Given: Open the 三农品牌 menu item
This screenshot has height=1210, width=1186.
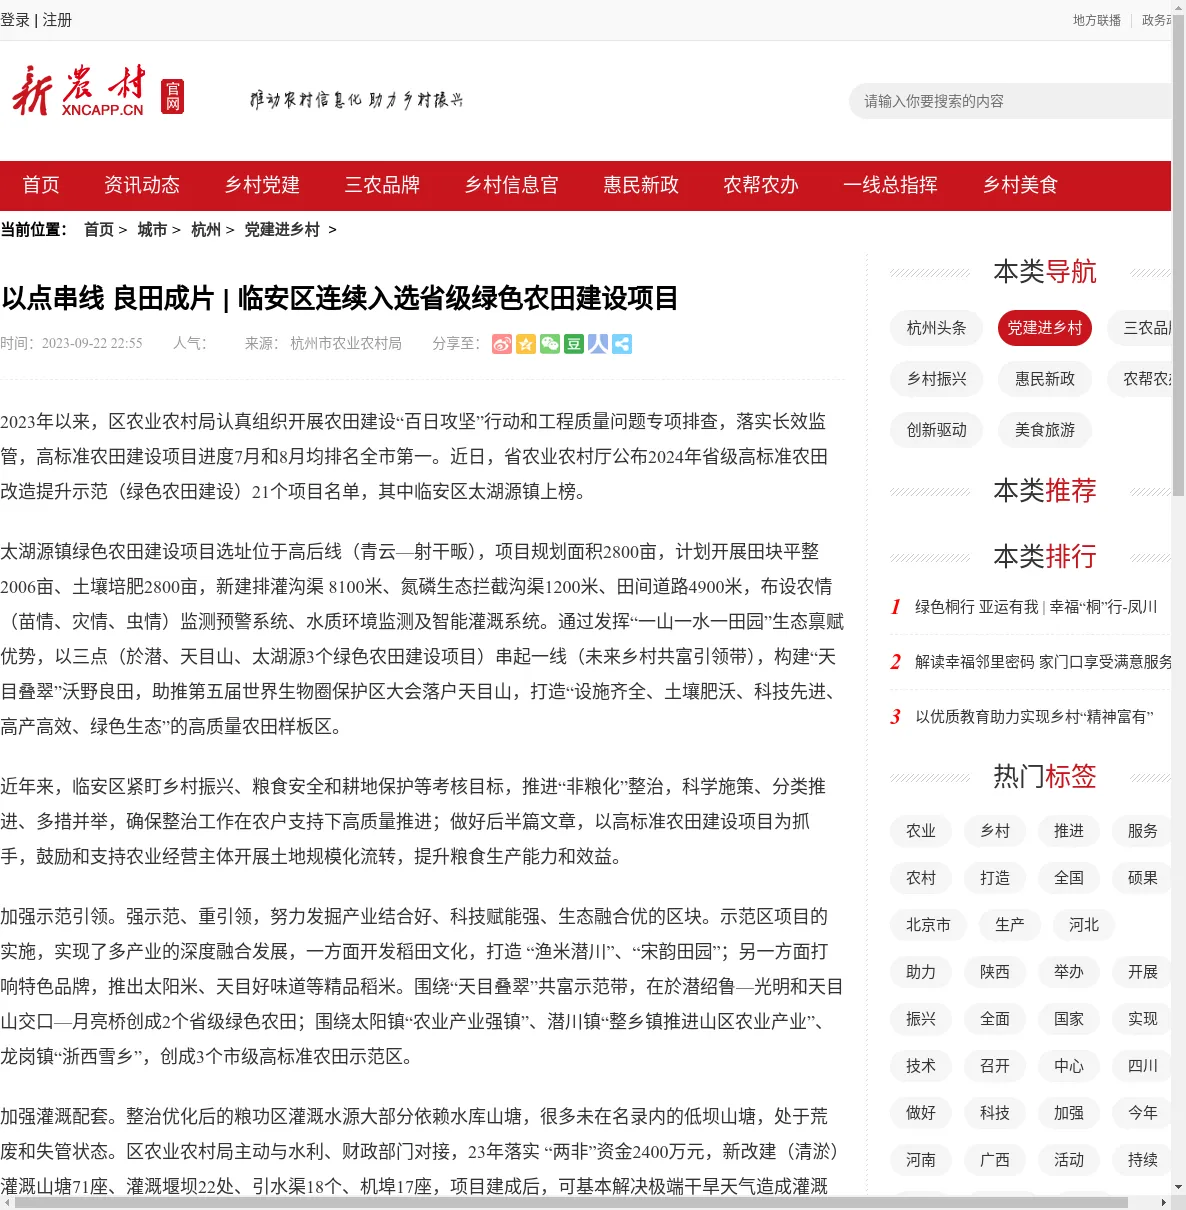Looking at the screenshot, I should (x=382, y=185).
